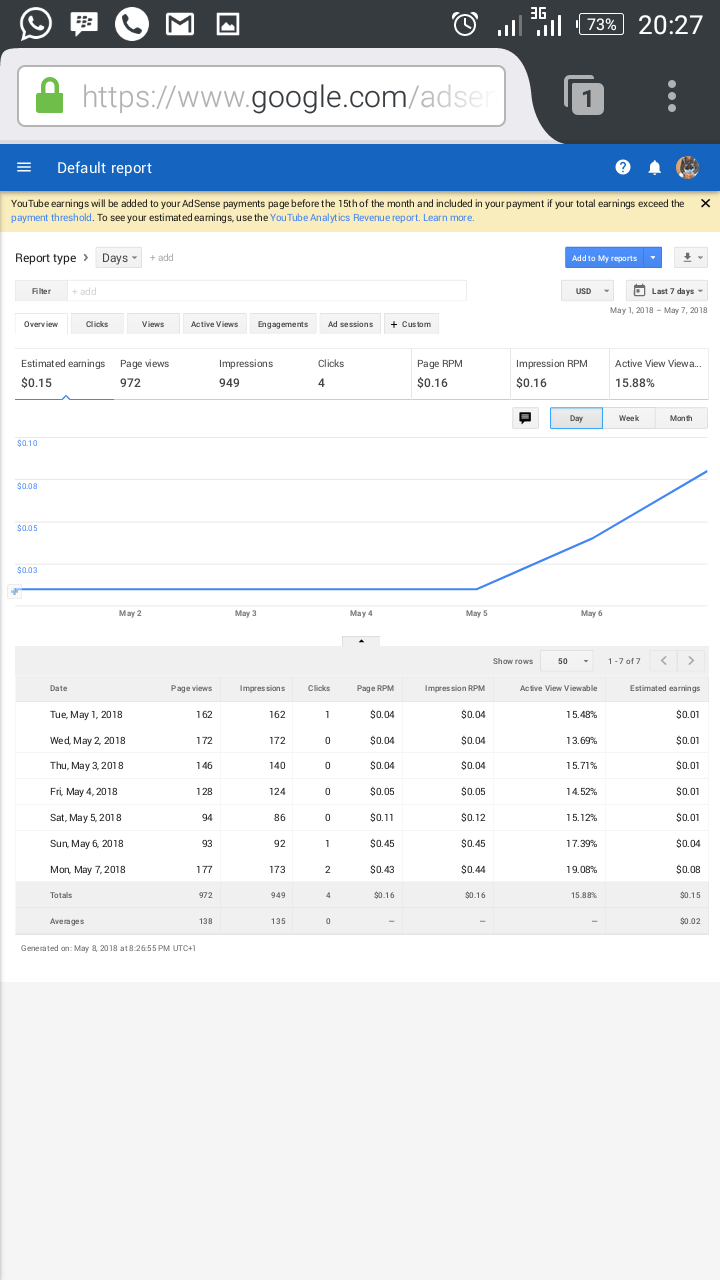Set chart granularity to Day
Screen dimensions: 720x1280
click(x=577, y=418)
